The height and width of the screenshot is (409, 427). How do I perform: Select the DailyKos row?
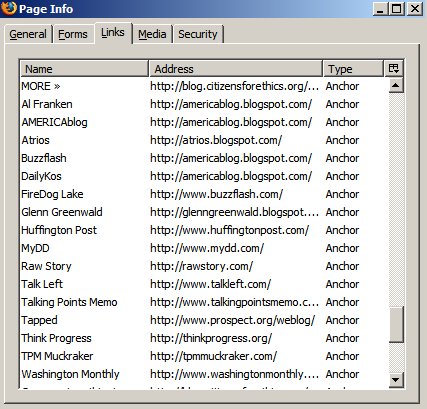204,176
